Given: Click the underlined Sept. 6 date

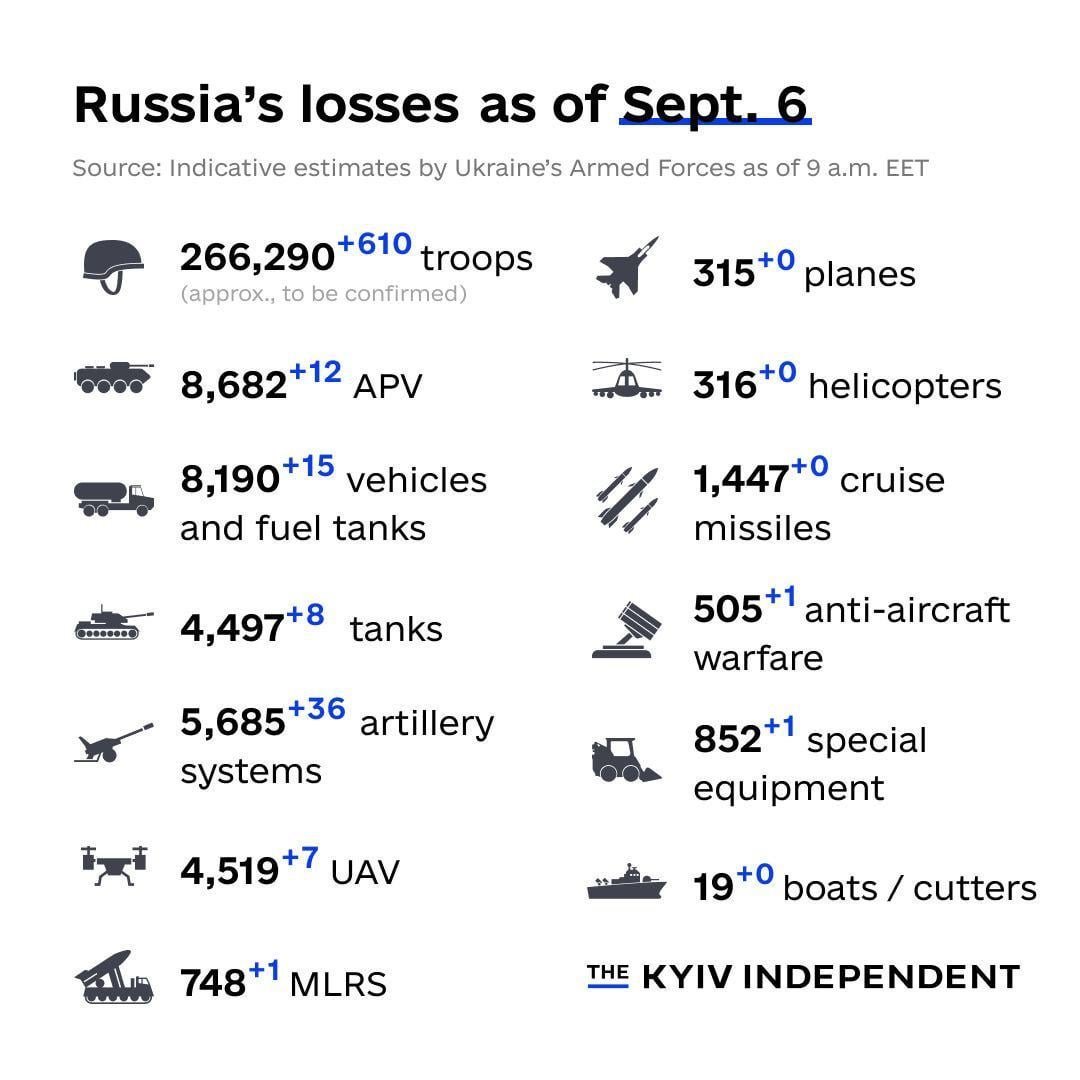Looking at the screenshot, I should (715, 105).
